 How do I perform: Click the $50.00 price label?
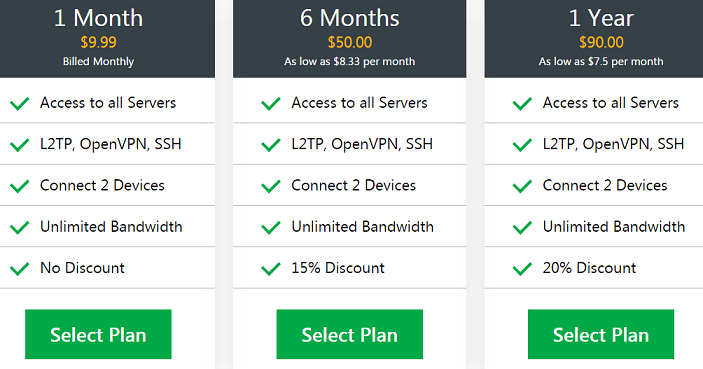(350, 42)
